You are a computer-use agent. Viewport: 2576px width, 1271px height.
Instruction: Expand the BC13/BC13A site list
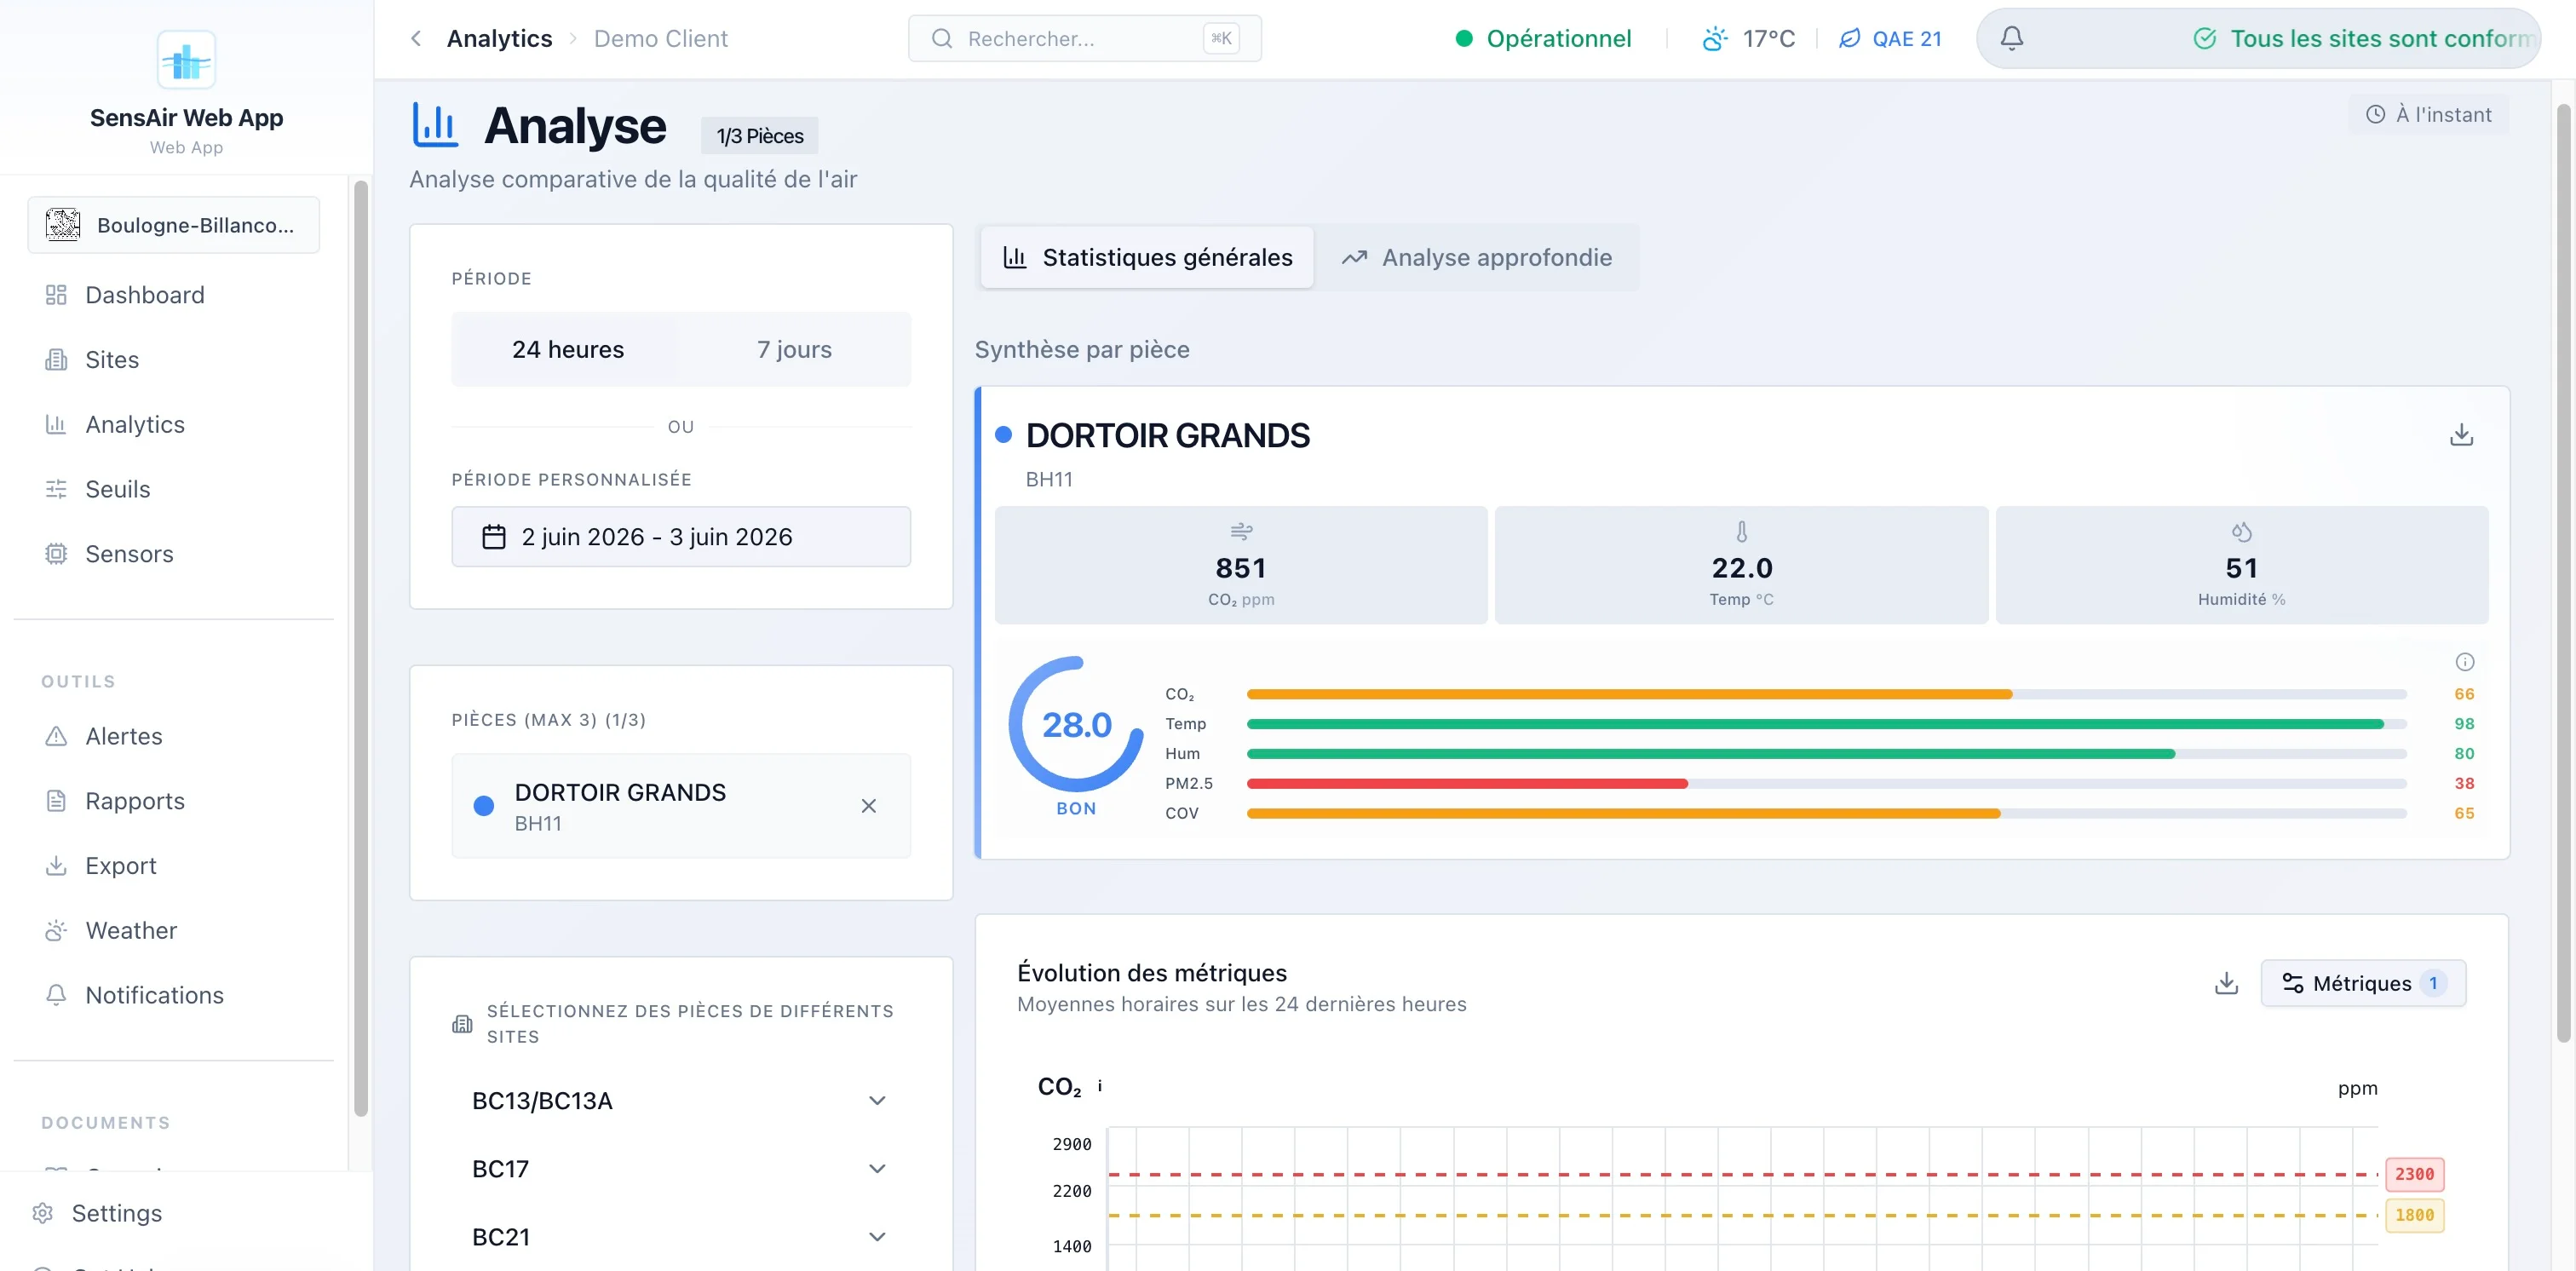click(x=681, y=1100)
